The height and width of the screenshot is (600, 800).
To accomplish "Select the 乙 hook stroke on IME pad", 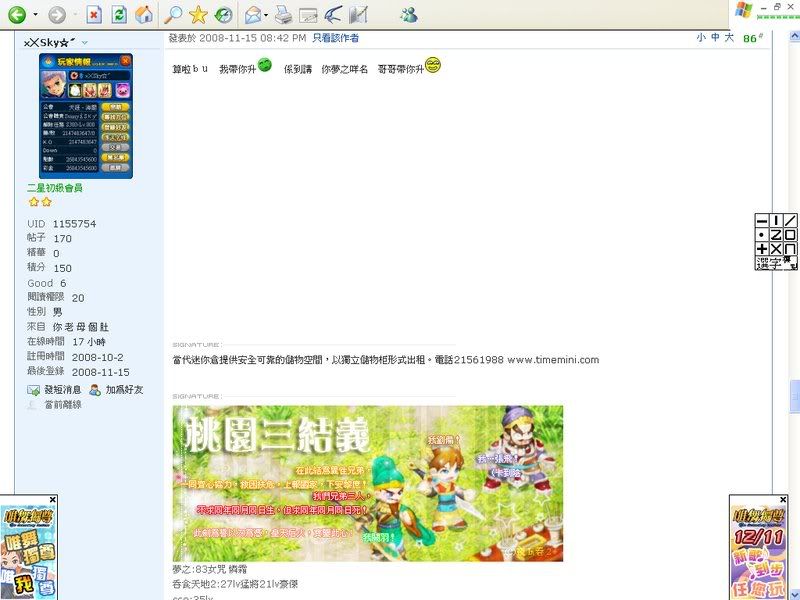I will click(776, 235).
